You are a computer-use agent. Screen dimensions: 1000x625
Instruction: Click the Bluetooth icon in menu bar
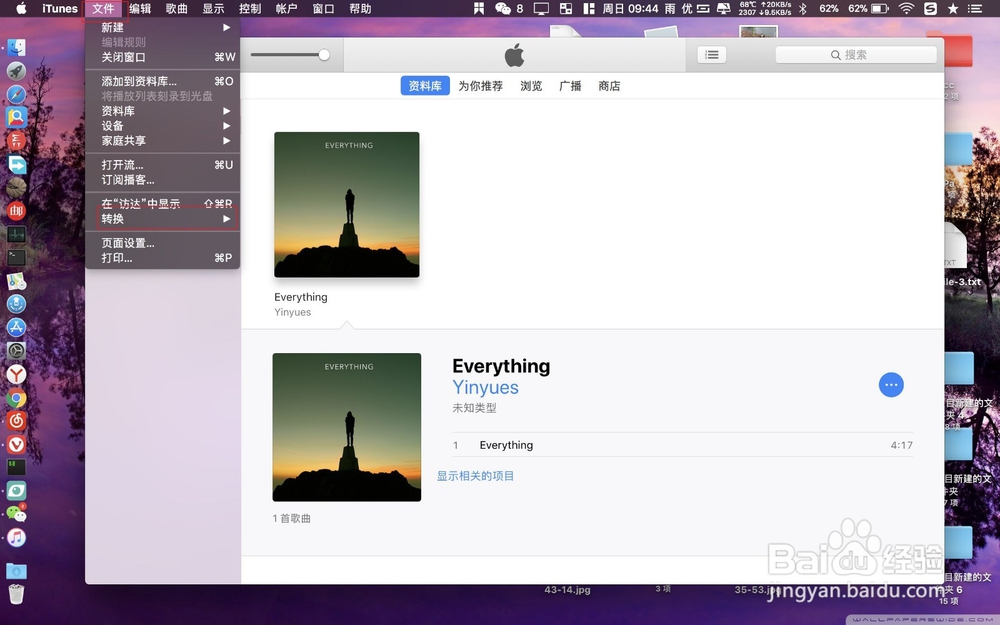click(804, 8)
